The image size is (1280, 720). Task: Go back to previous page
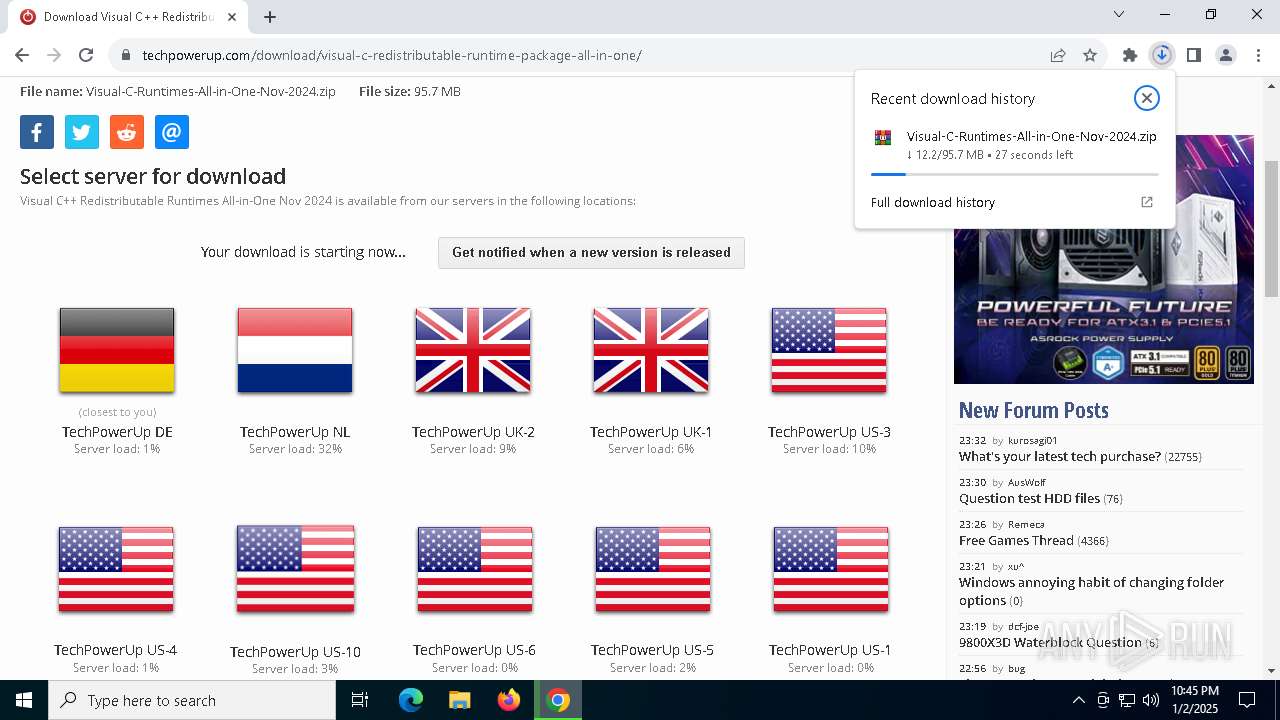pos(22,55)
